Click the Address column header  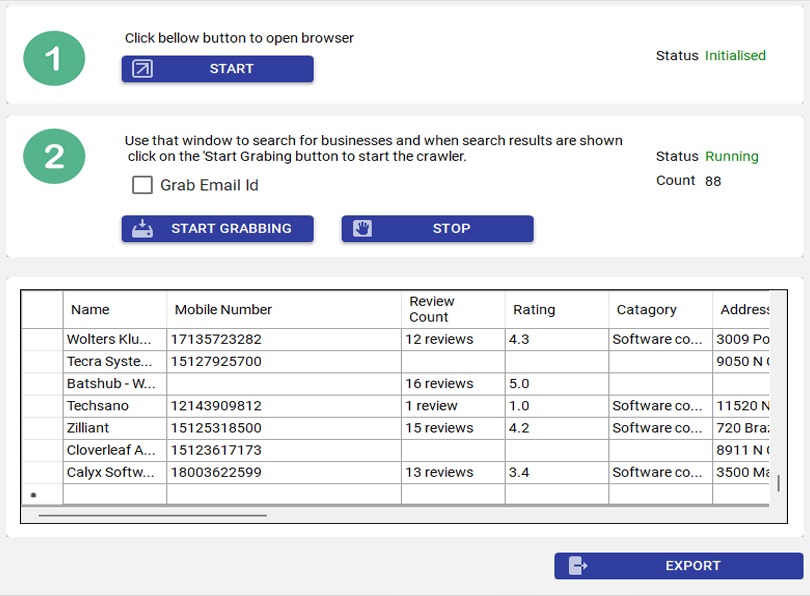point(741,309)
